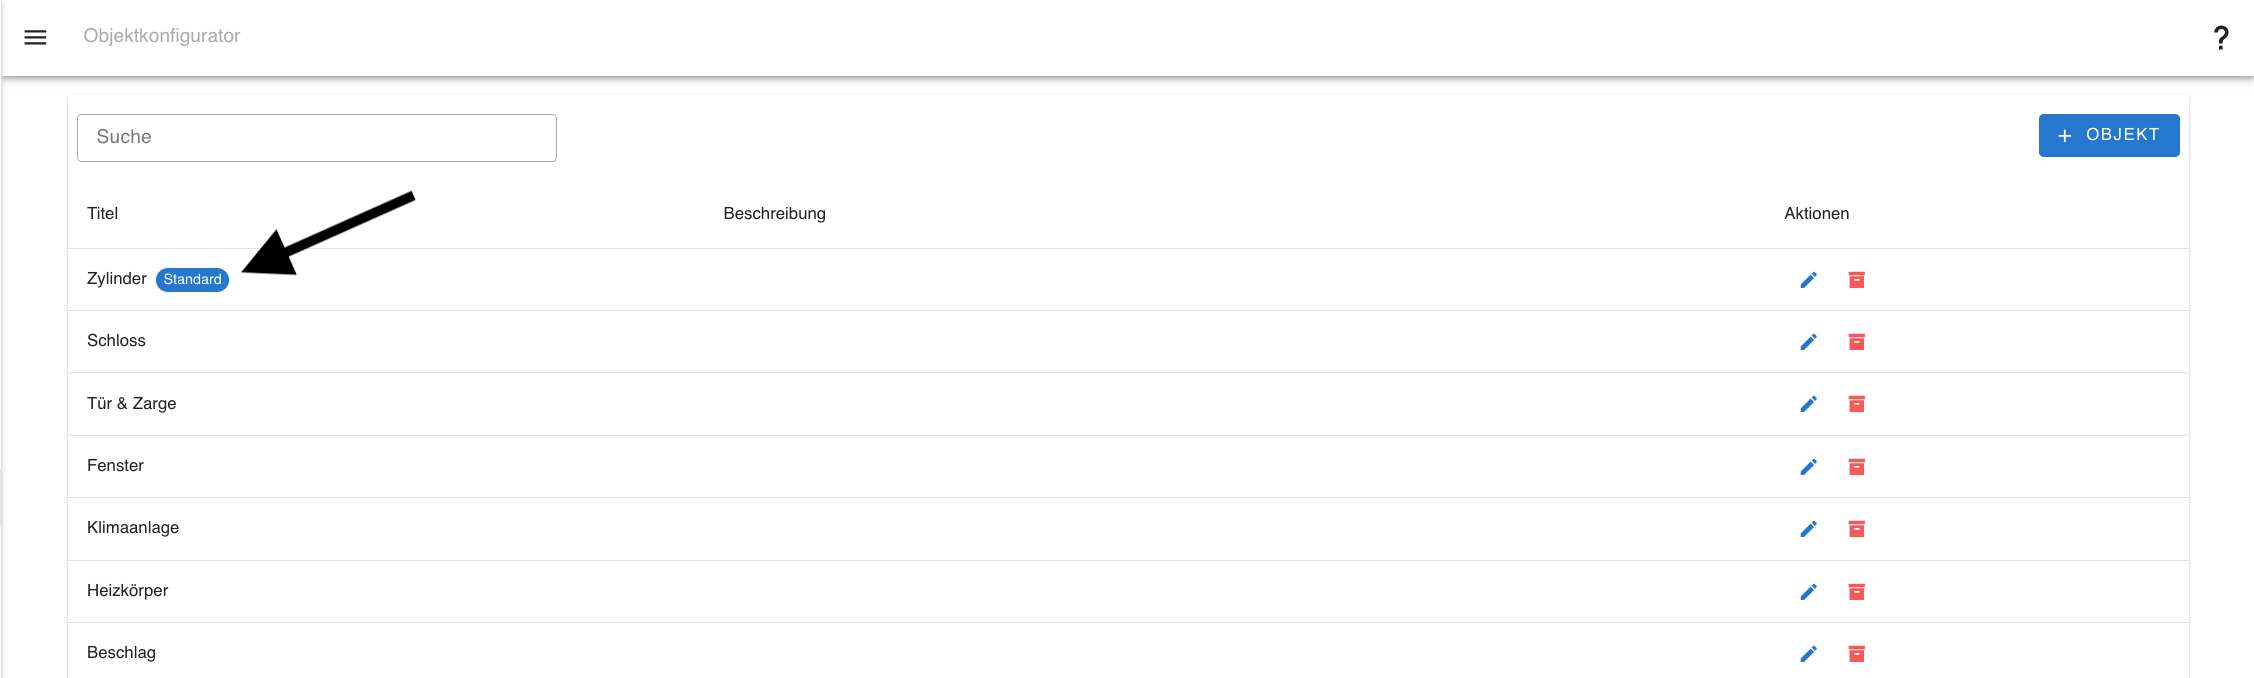Edit the Schloss object

click(1808, 342)
